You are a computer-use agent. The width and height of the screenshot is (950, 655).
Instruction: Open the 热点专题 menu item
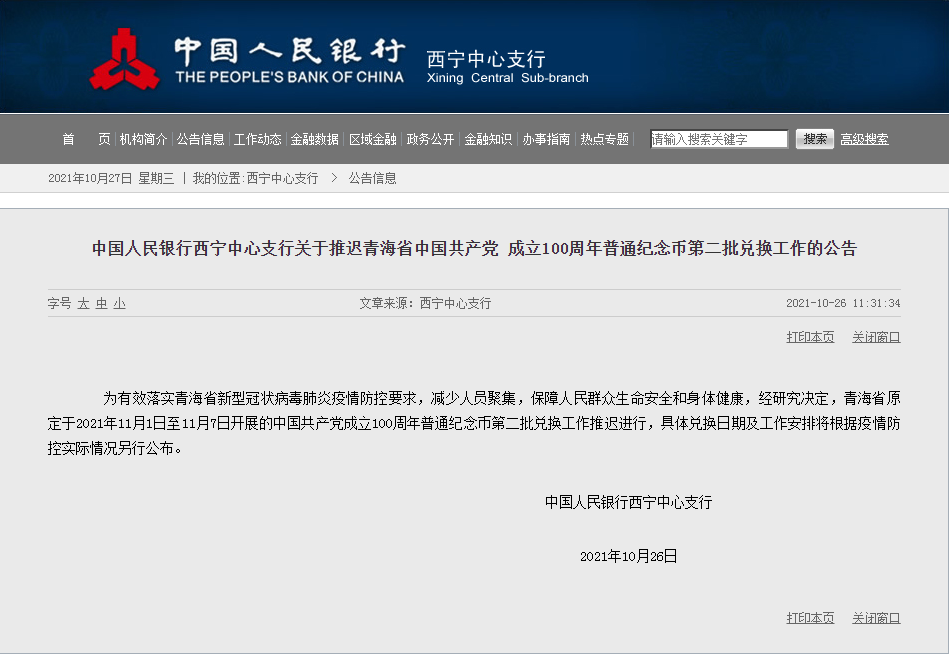pos(605,139)
